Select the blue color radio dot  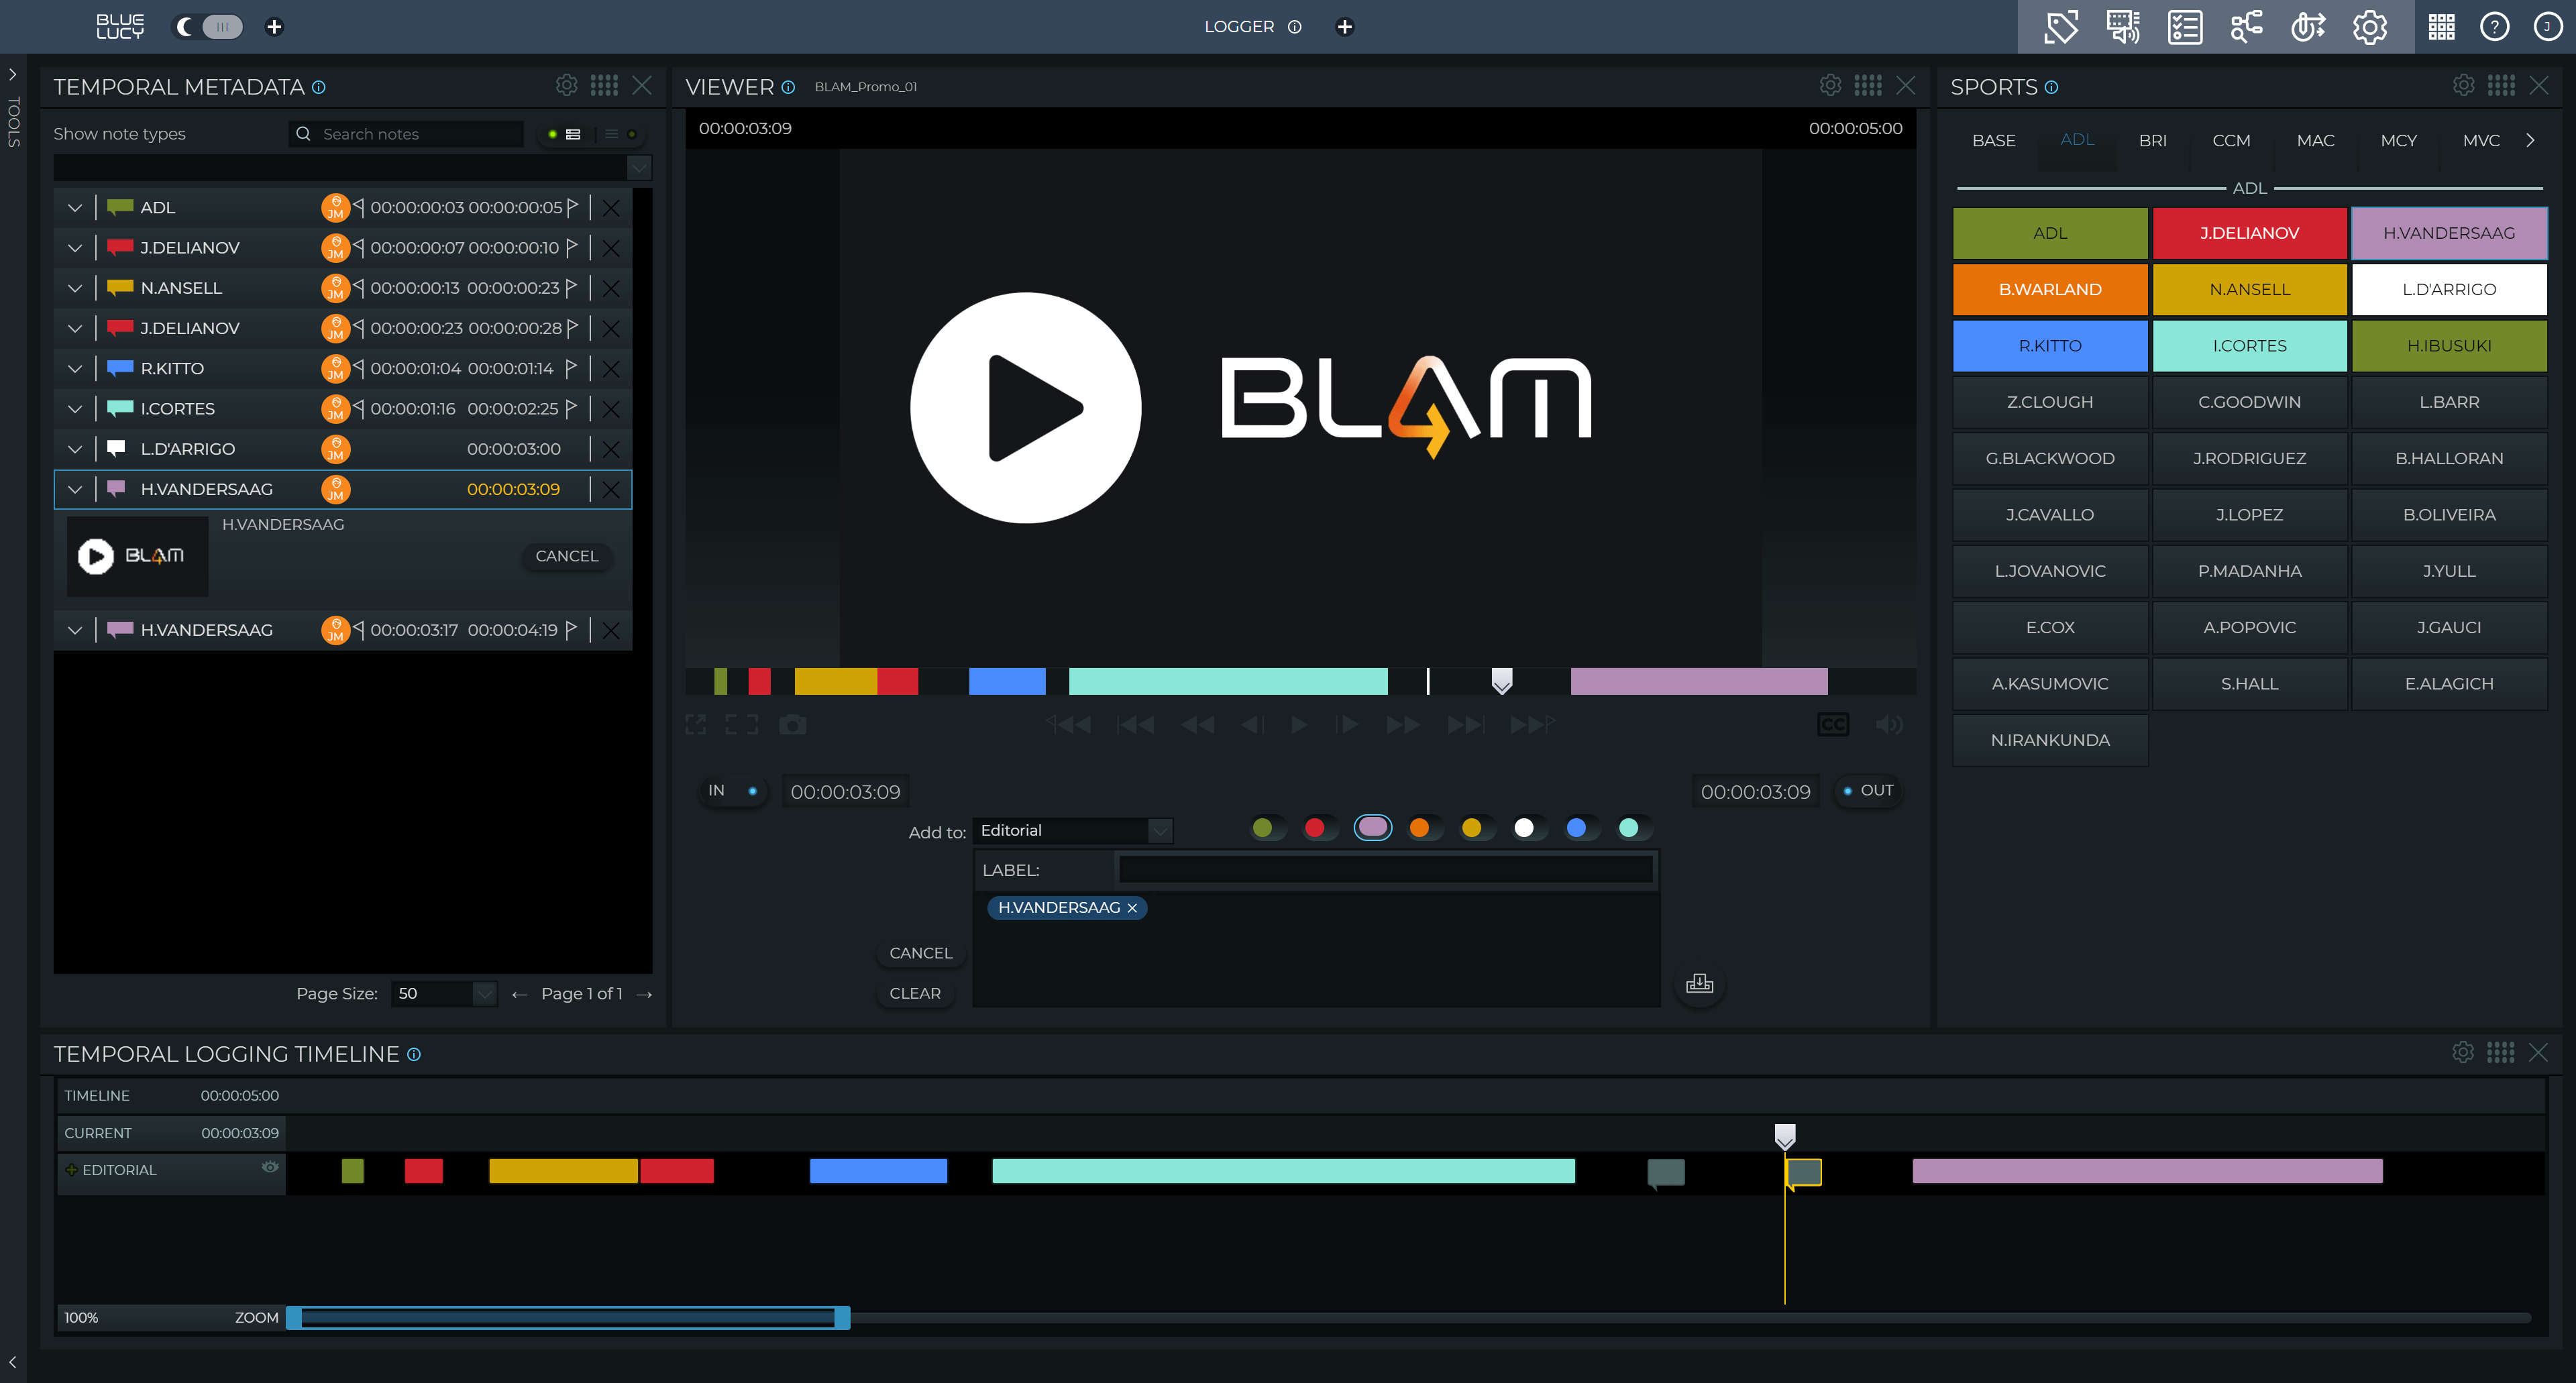pos(1576,828)
